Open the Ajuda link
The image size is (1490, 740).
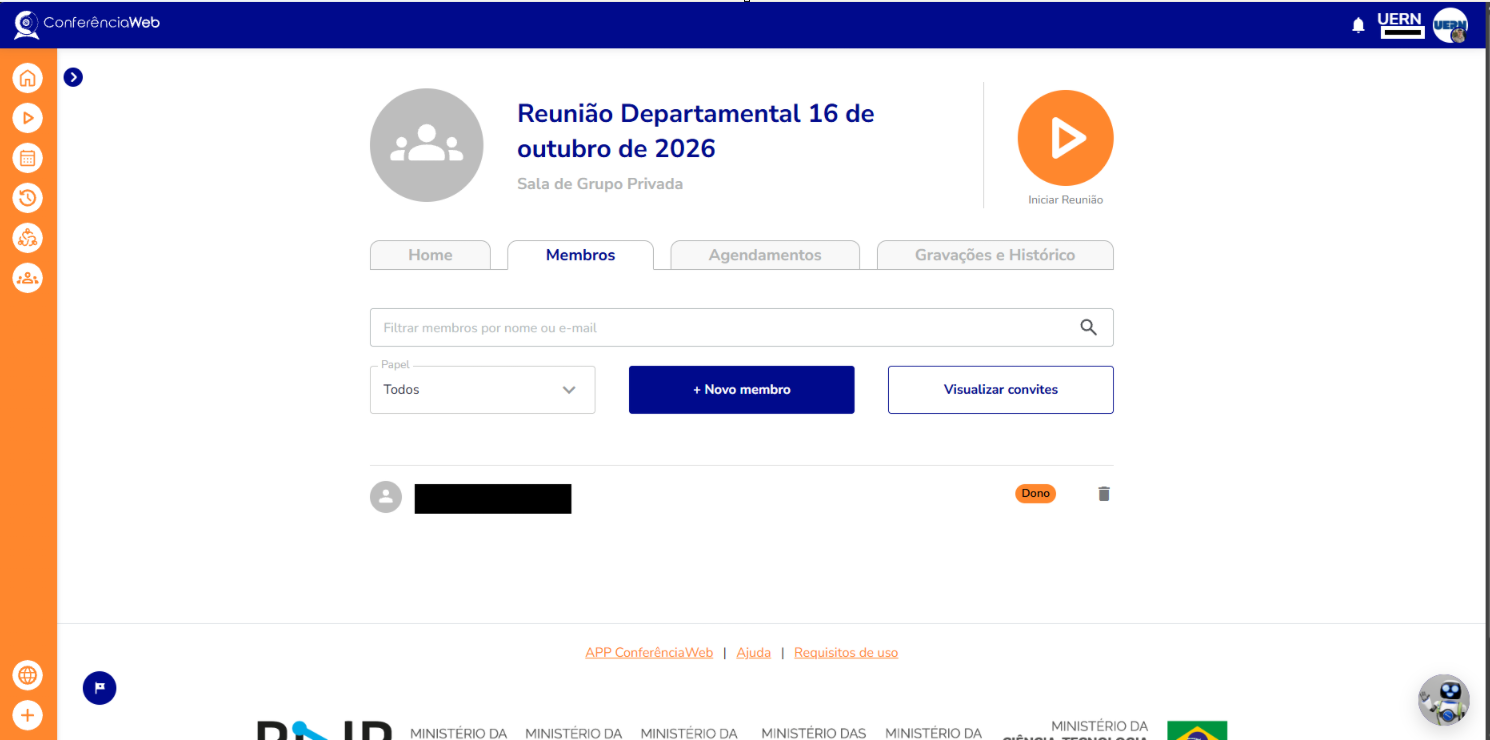pos(754,653)
